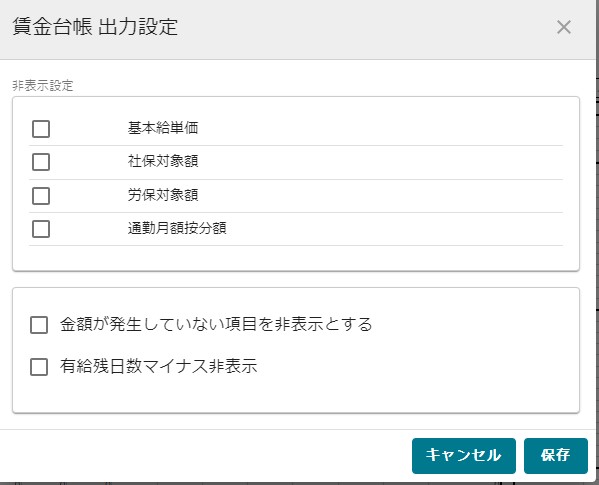Click the 有給残日数マイナス非表示 label text
599x485 pixels.
(x=158, y=366)
